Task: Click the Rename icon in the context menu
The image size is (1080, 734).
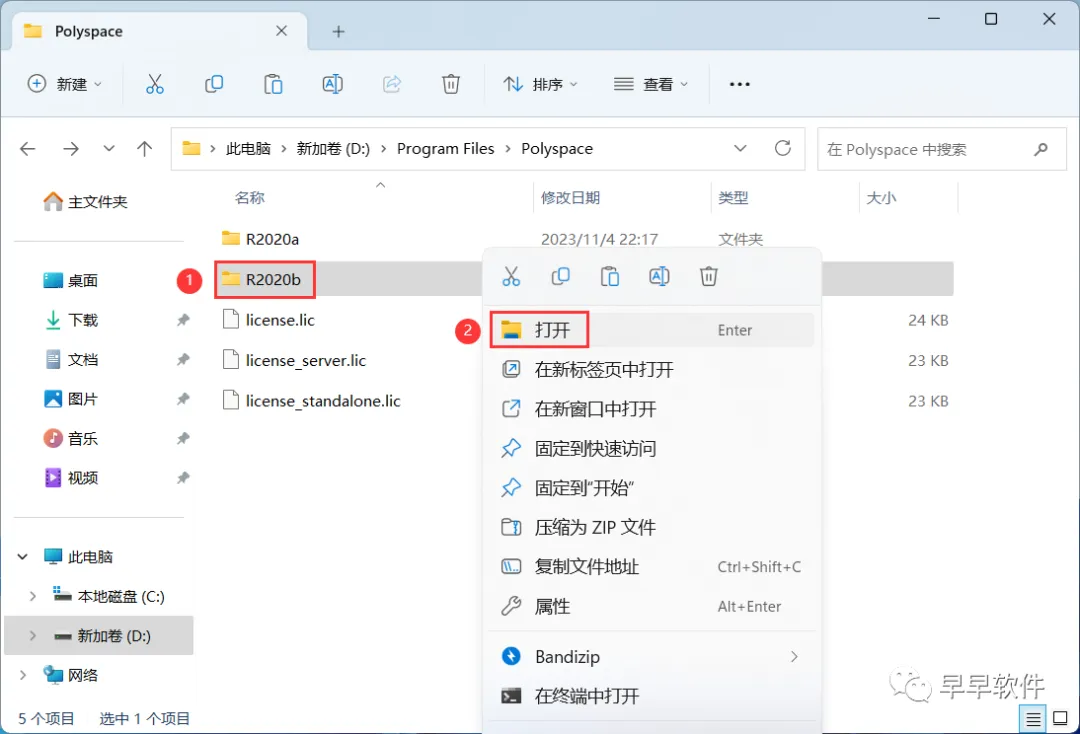Action: pos(659,277)
